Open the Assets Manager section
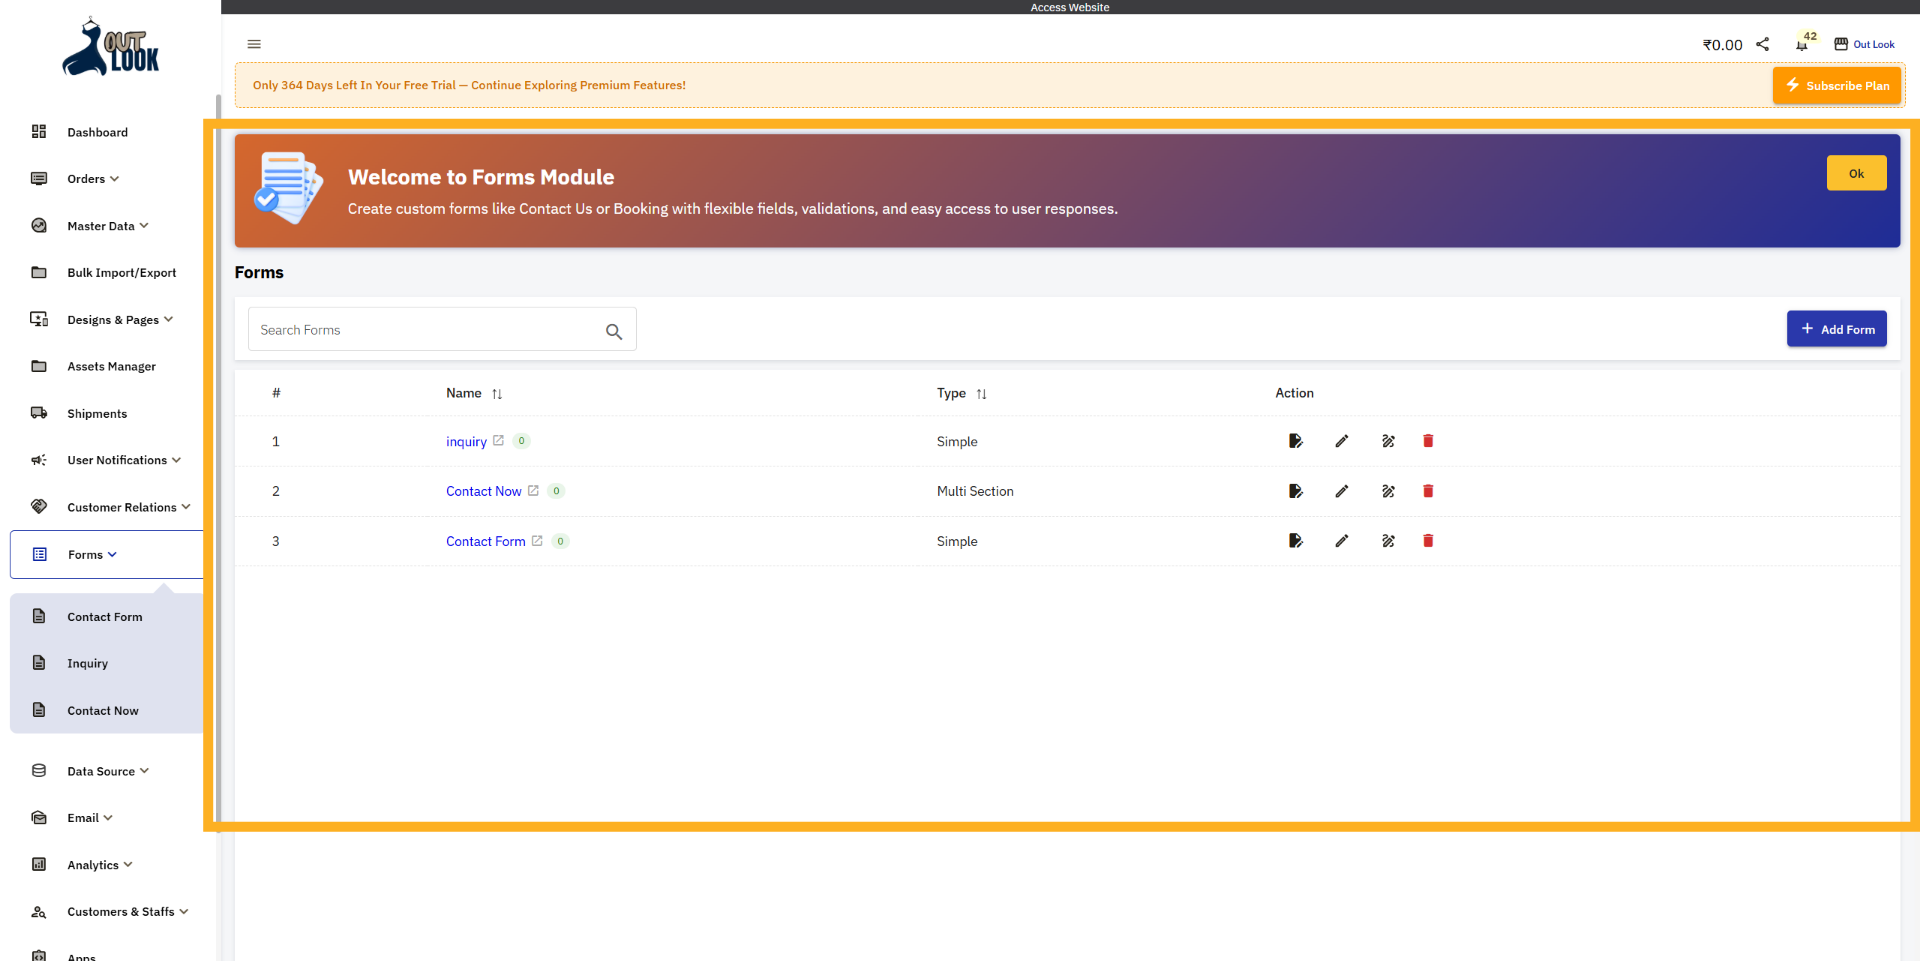 (x=111, y=366)
